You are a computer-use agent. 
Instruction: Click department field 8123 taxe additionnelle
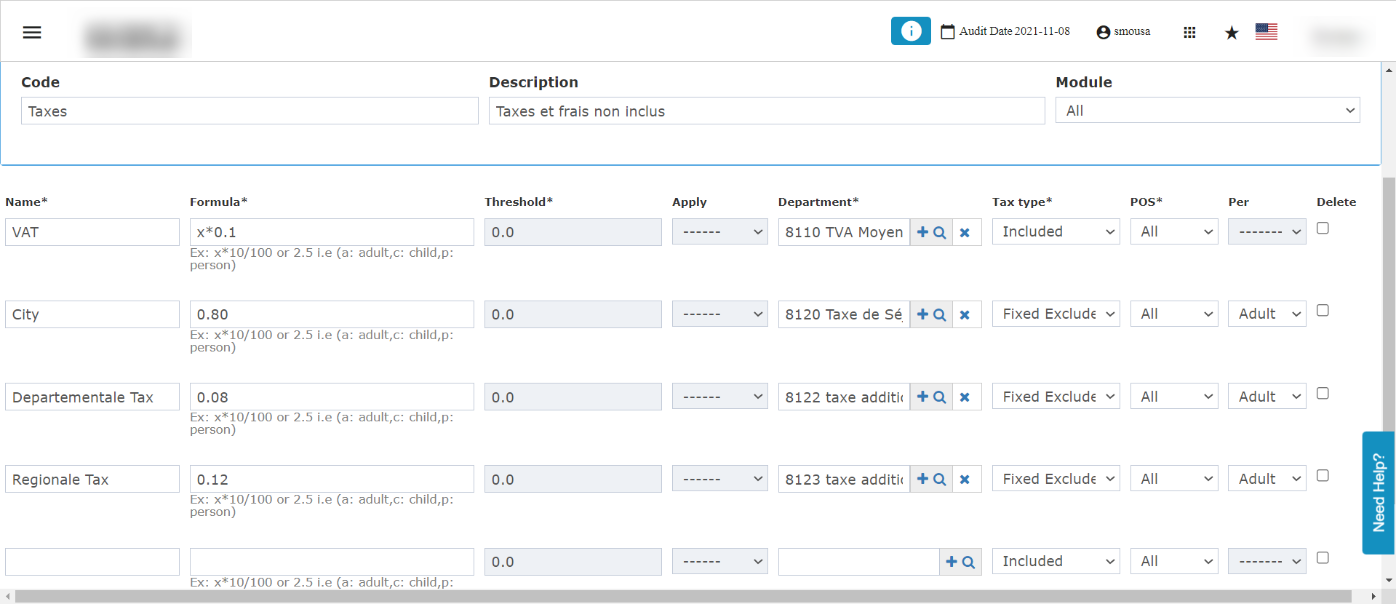[x=844, y=479]
